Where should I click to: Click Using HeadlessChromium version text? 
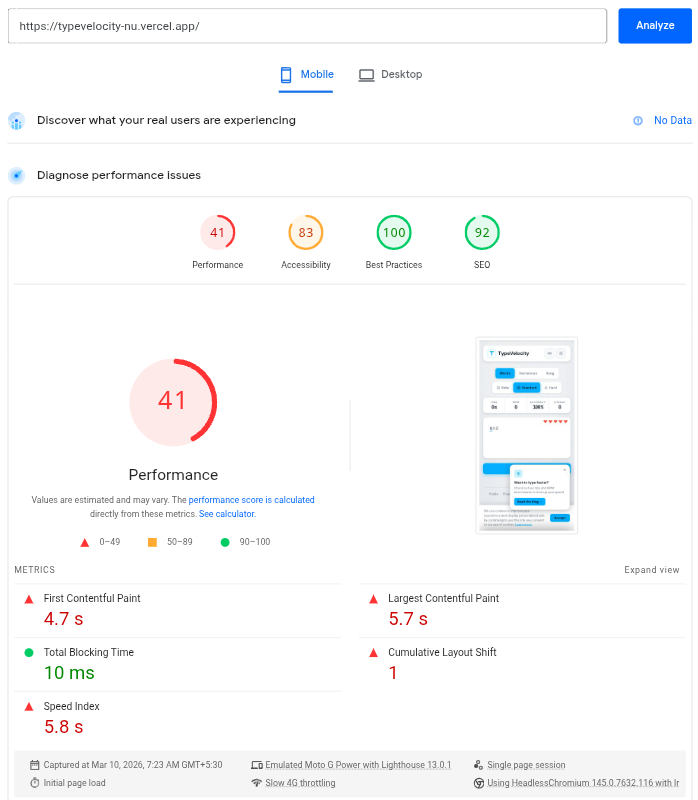coord(583,783)
